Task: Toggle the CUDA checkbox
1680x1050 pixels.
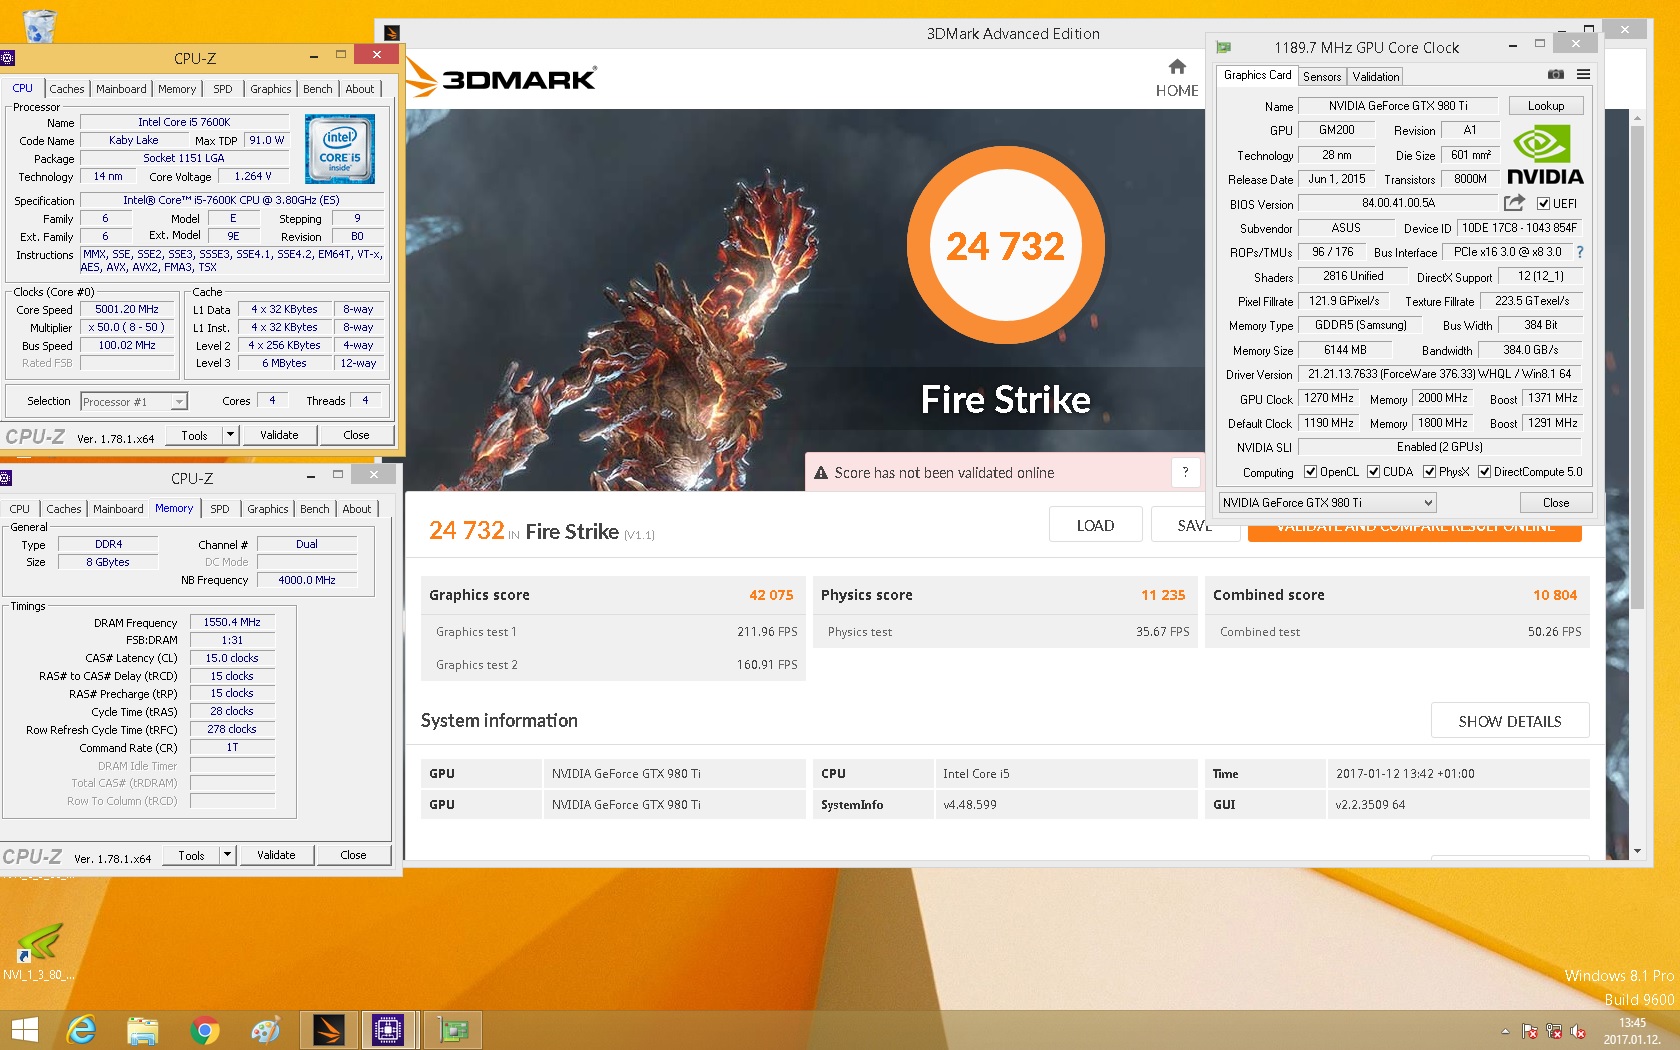Action: pyautogui.click(x=1374, y=472)
